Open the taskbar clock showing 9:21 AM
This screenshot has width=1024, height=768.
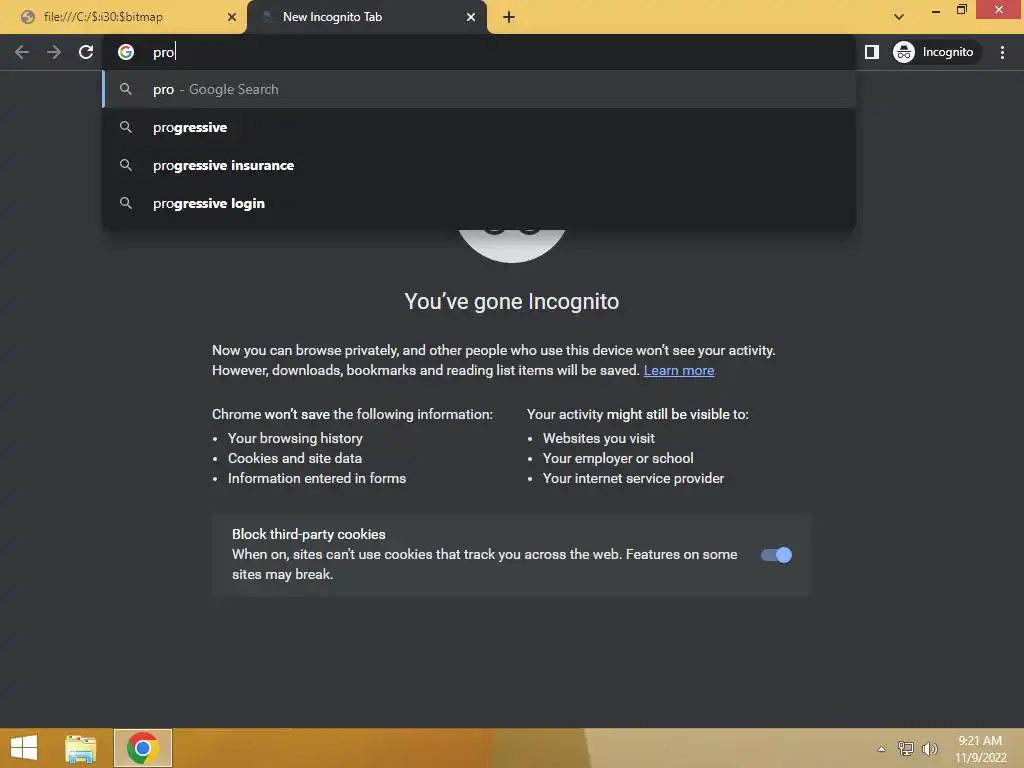[980, 749]
